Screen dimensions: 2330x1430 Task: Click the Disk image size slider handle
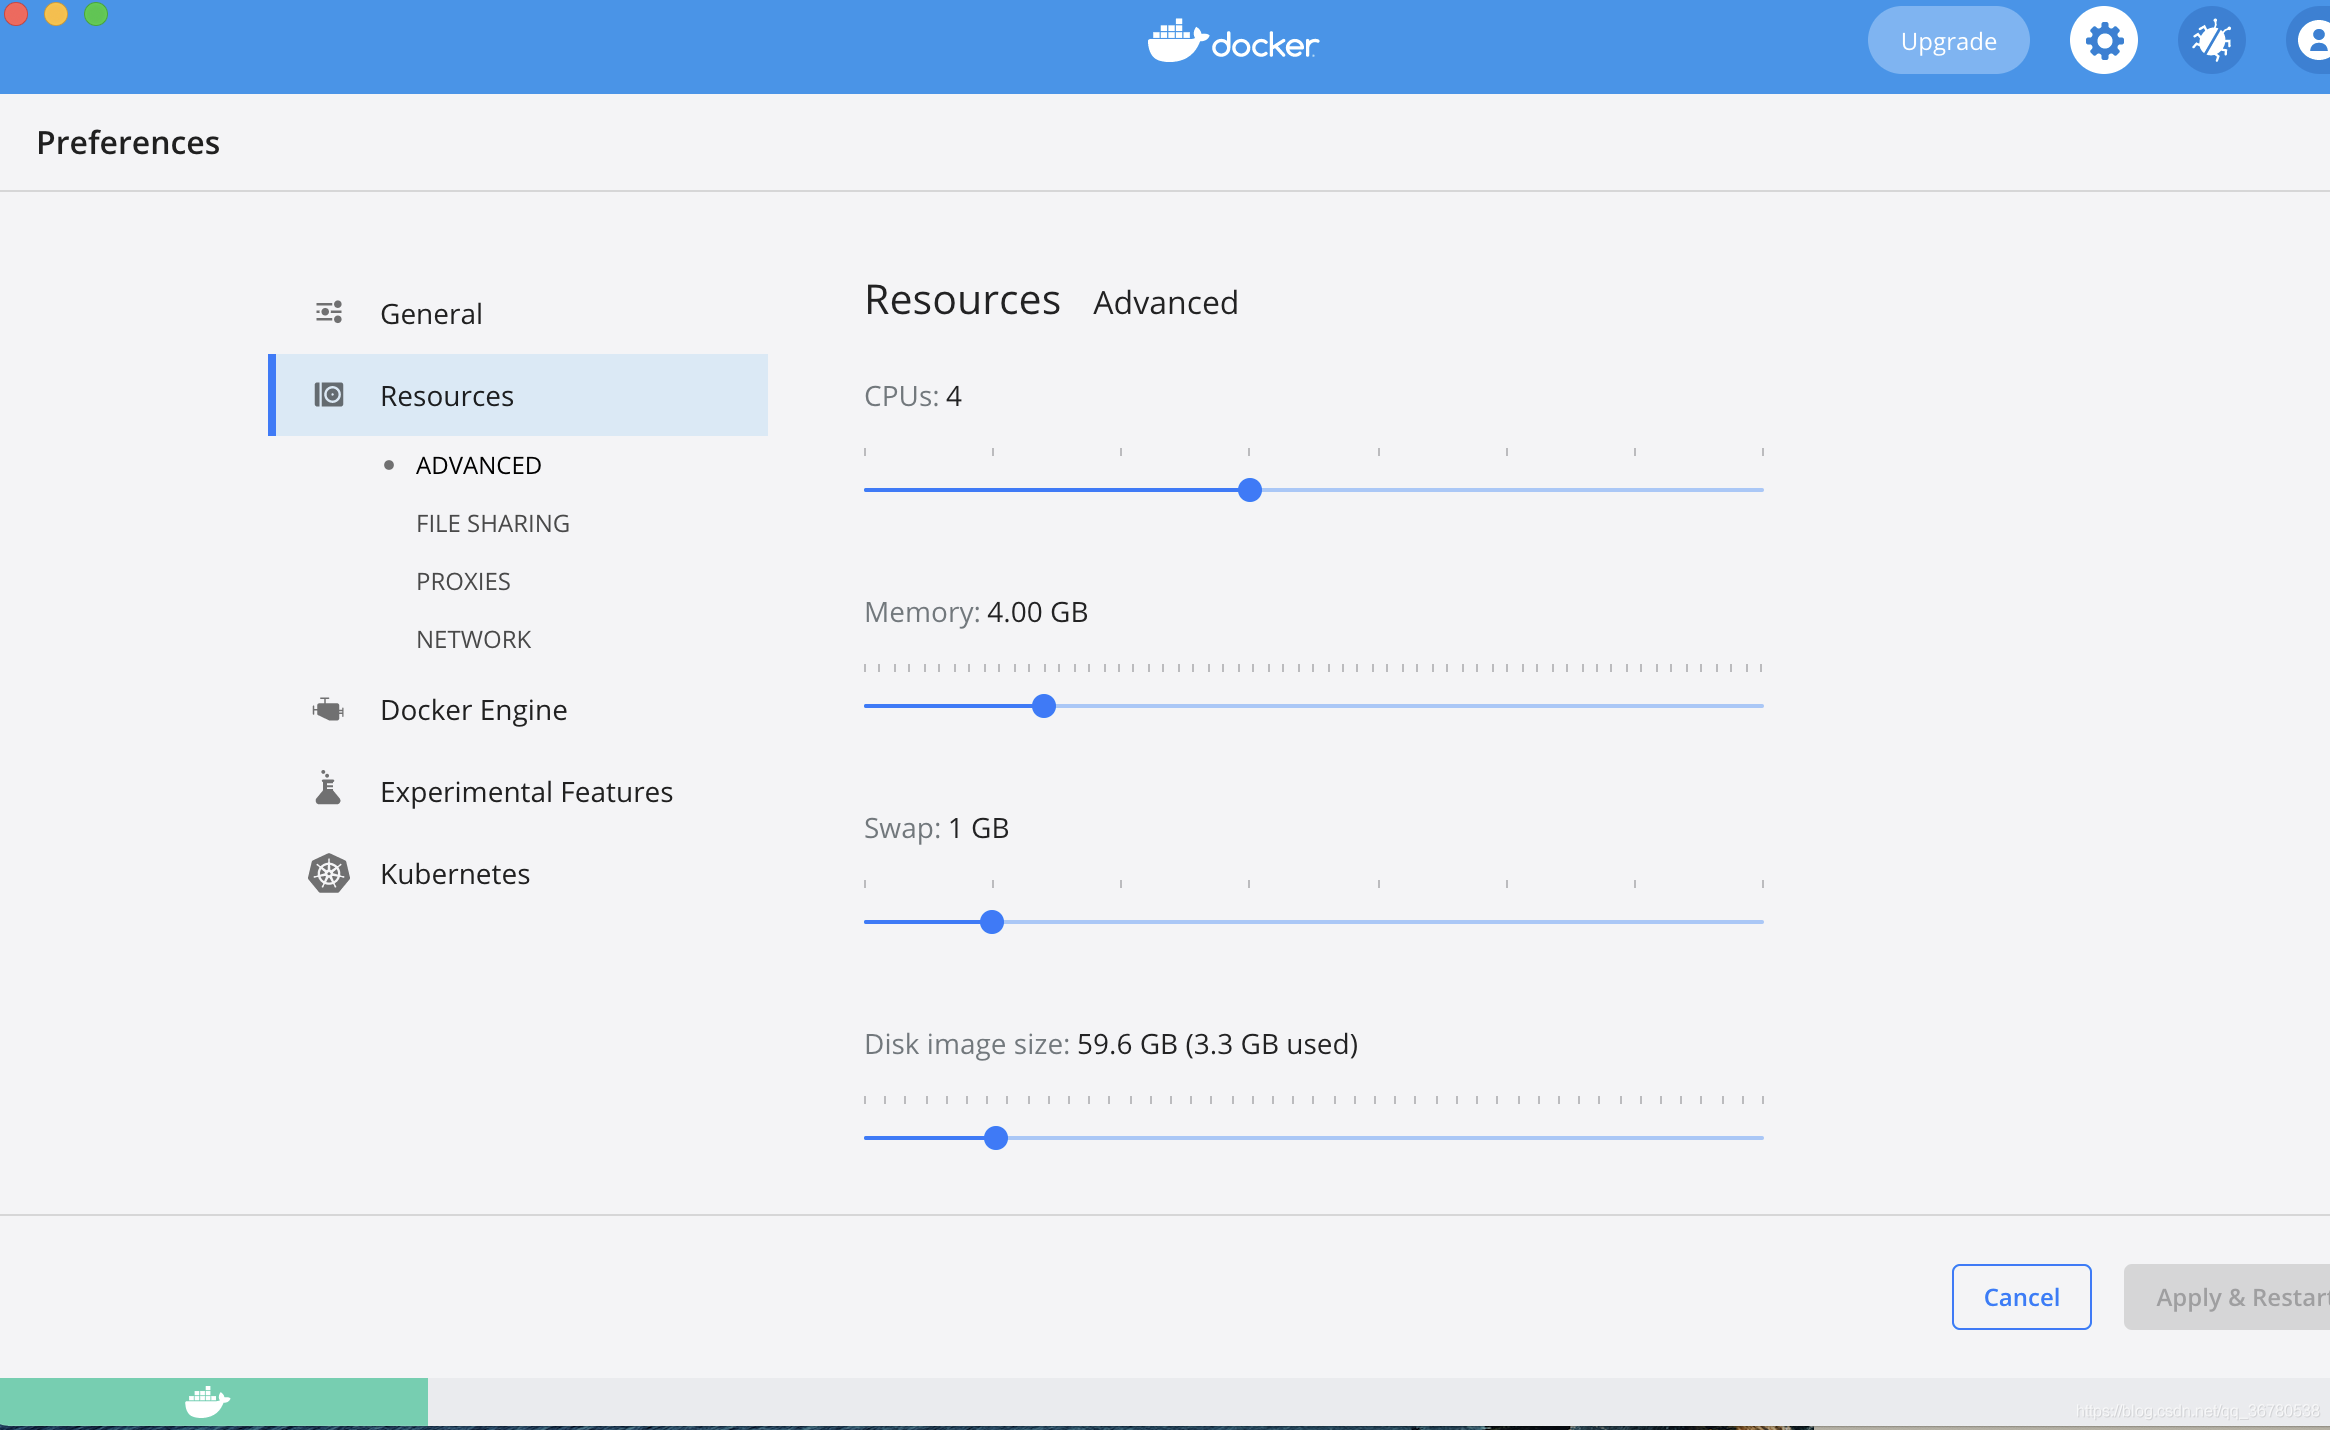pyautogui.click(x=996, y=1138)
